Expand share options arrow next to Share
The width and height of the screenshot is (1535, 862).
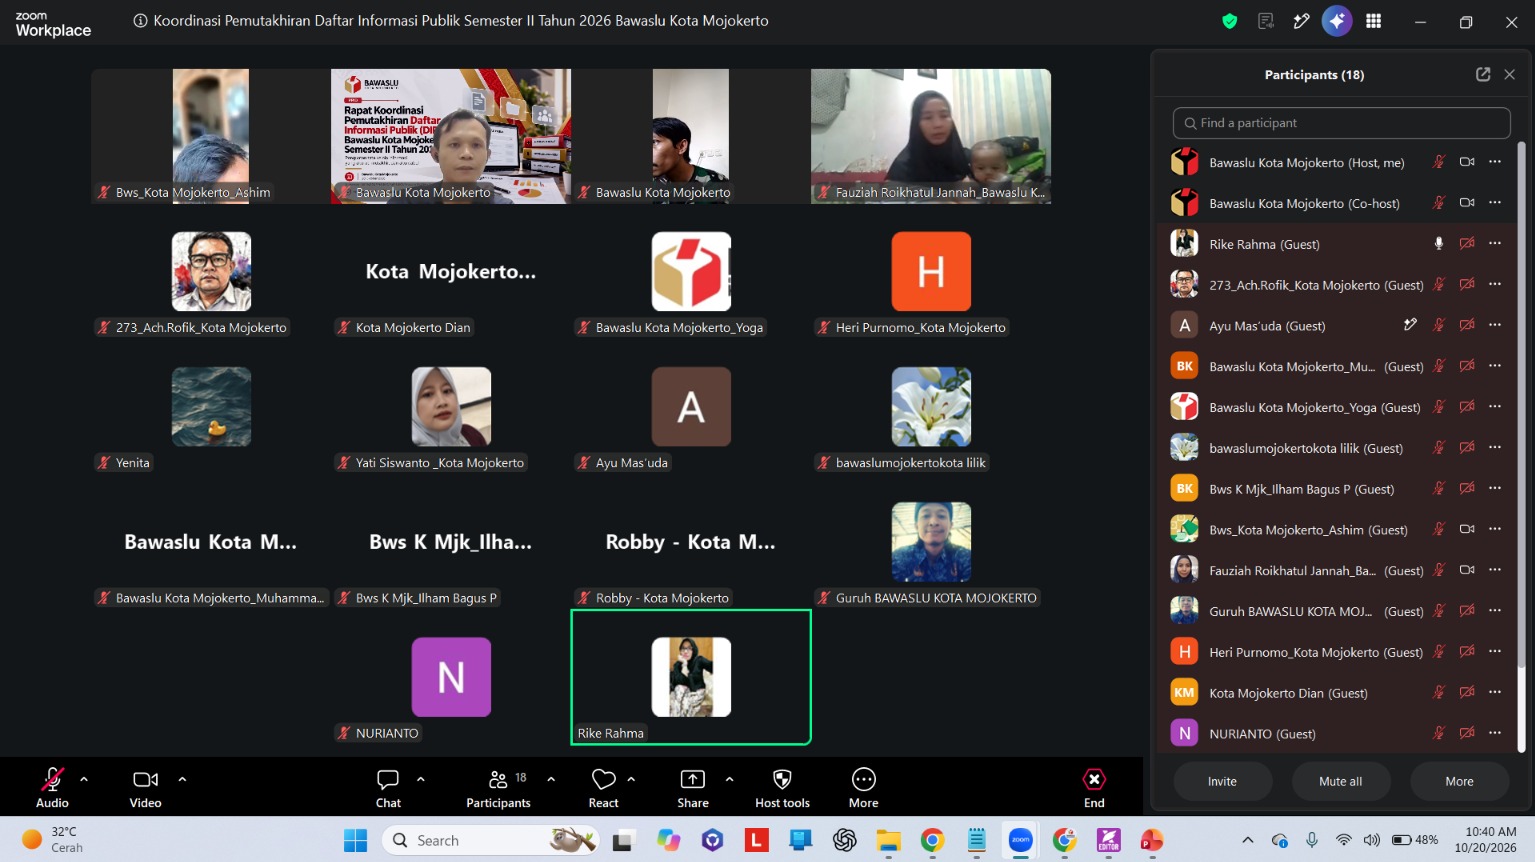(729, 779)
